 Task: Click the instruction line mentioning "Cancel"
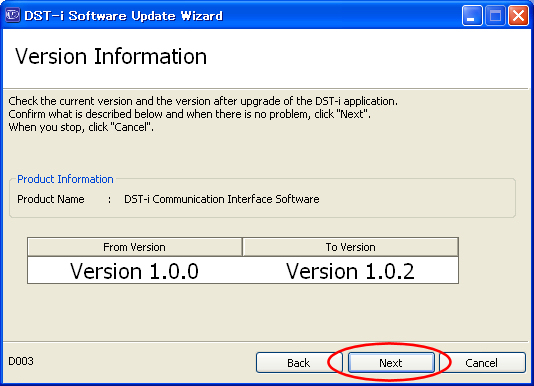pos(81,127)
